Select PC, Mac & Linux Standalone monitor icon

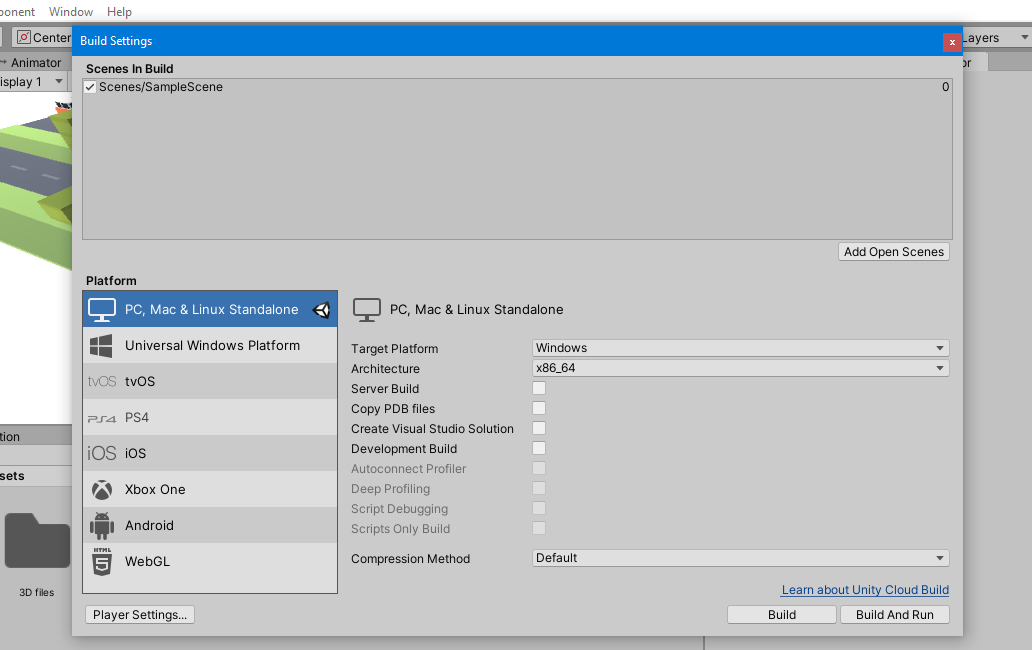tap(102, 310)
